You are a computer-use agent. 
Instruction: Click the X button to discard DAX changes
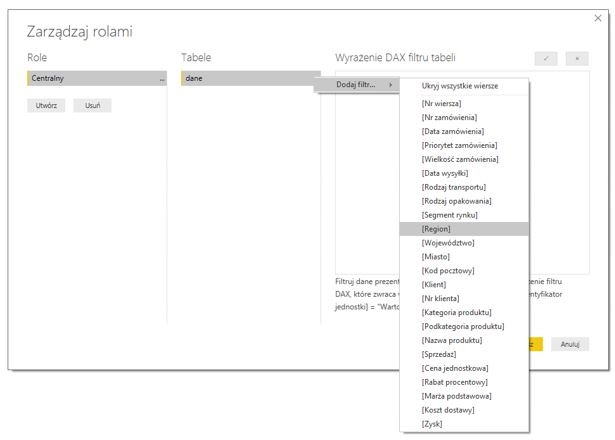pos(577,59)
